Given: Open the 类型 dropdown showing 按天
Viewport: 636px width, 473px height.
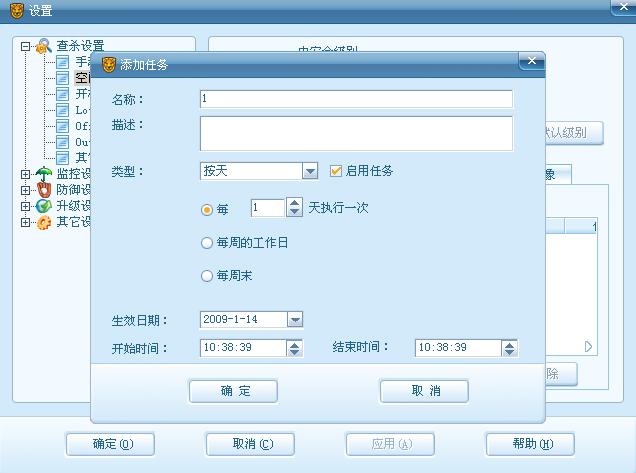Looking at the screenshot, I should (310, 171).
